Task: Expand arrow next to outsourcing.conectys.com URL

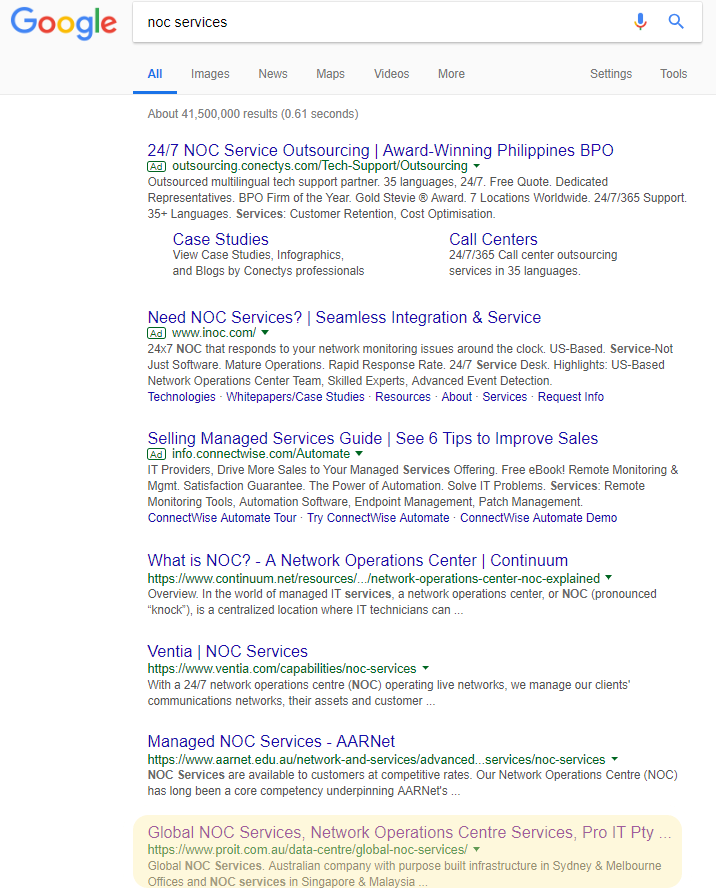Action: 477,166
